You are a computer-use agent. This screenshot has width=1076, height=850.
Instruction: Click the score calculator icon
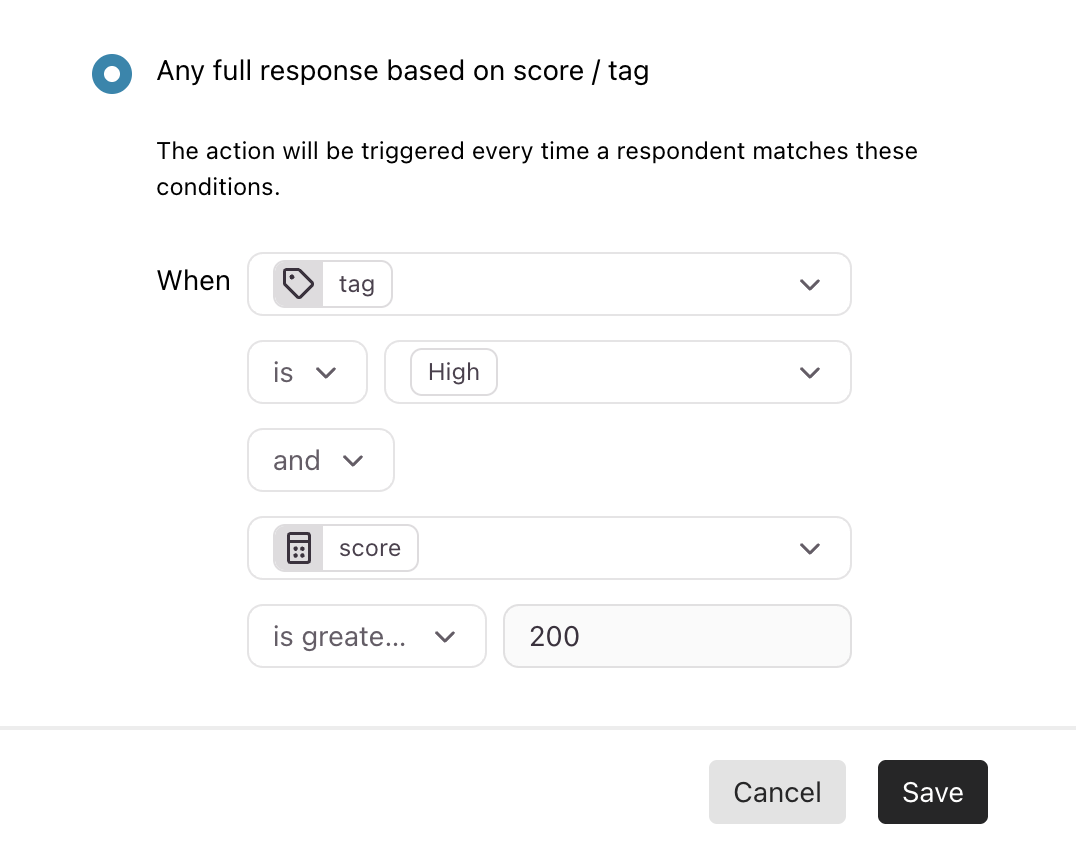coord(299,548)
